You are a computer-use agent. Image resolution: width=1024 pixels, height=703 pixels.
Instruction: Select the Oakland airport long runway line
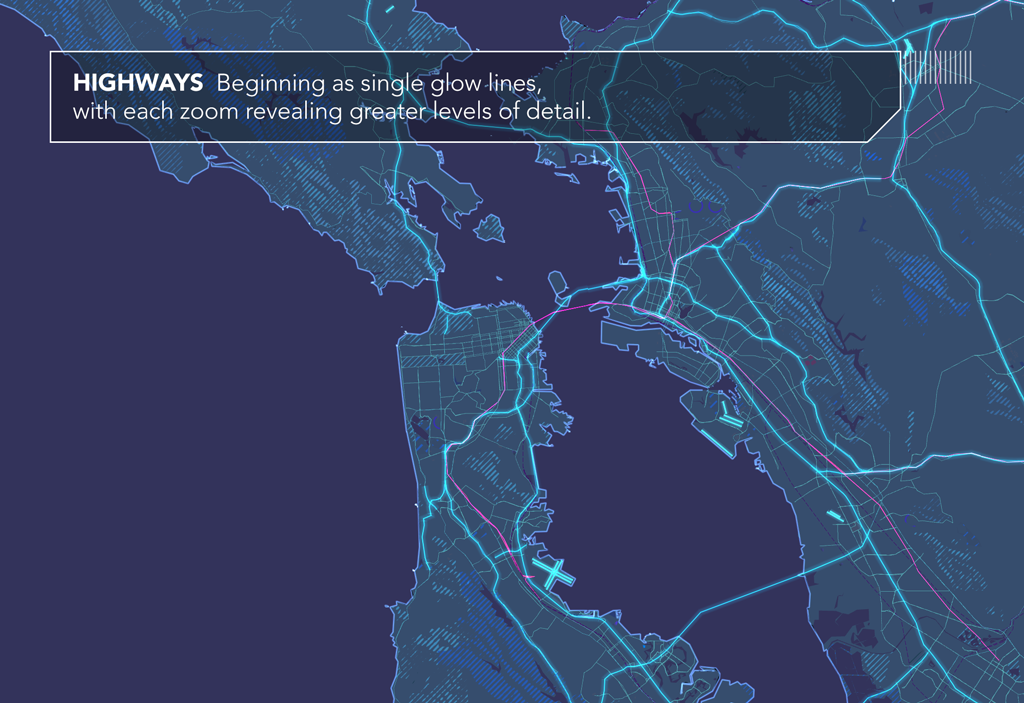coord(717,442)
